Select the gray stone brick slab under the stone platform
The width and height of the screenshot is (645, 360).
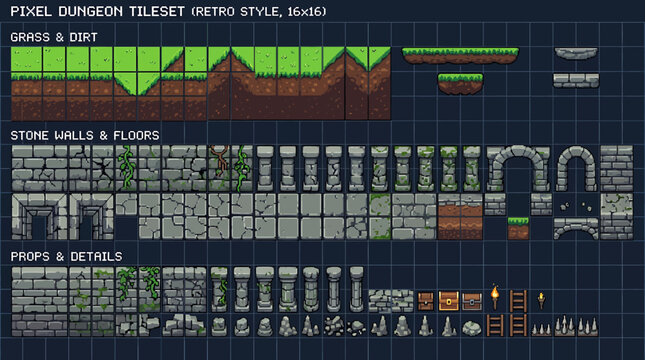point(576,80)
